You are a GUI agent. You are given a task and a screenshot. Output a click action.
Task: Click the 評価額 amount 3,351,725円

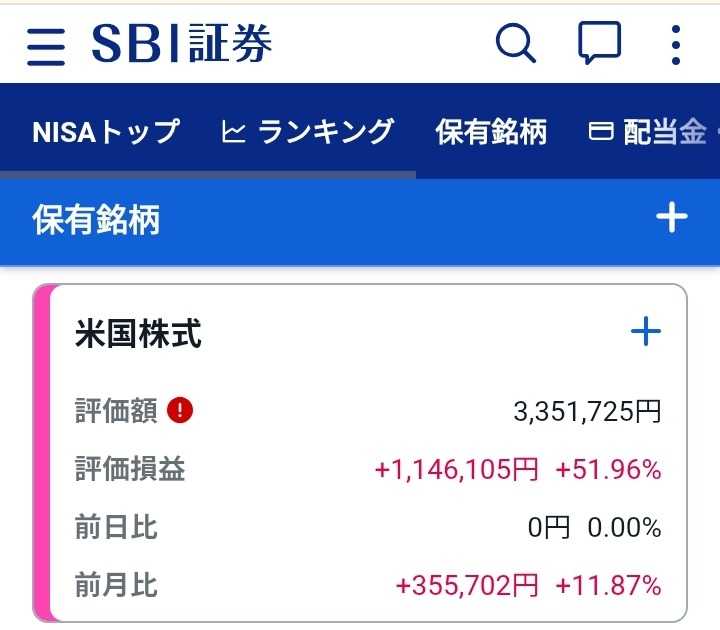click(587, 411)
